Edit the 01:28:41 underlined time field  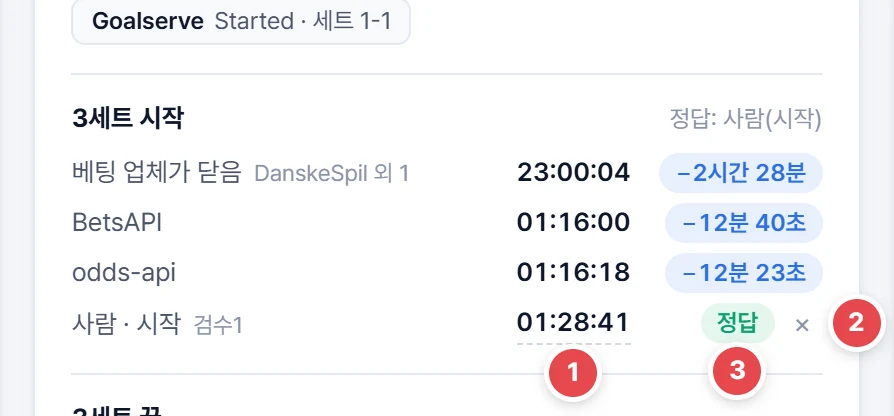574,324
